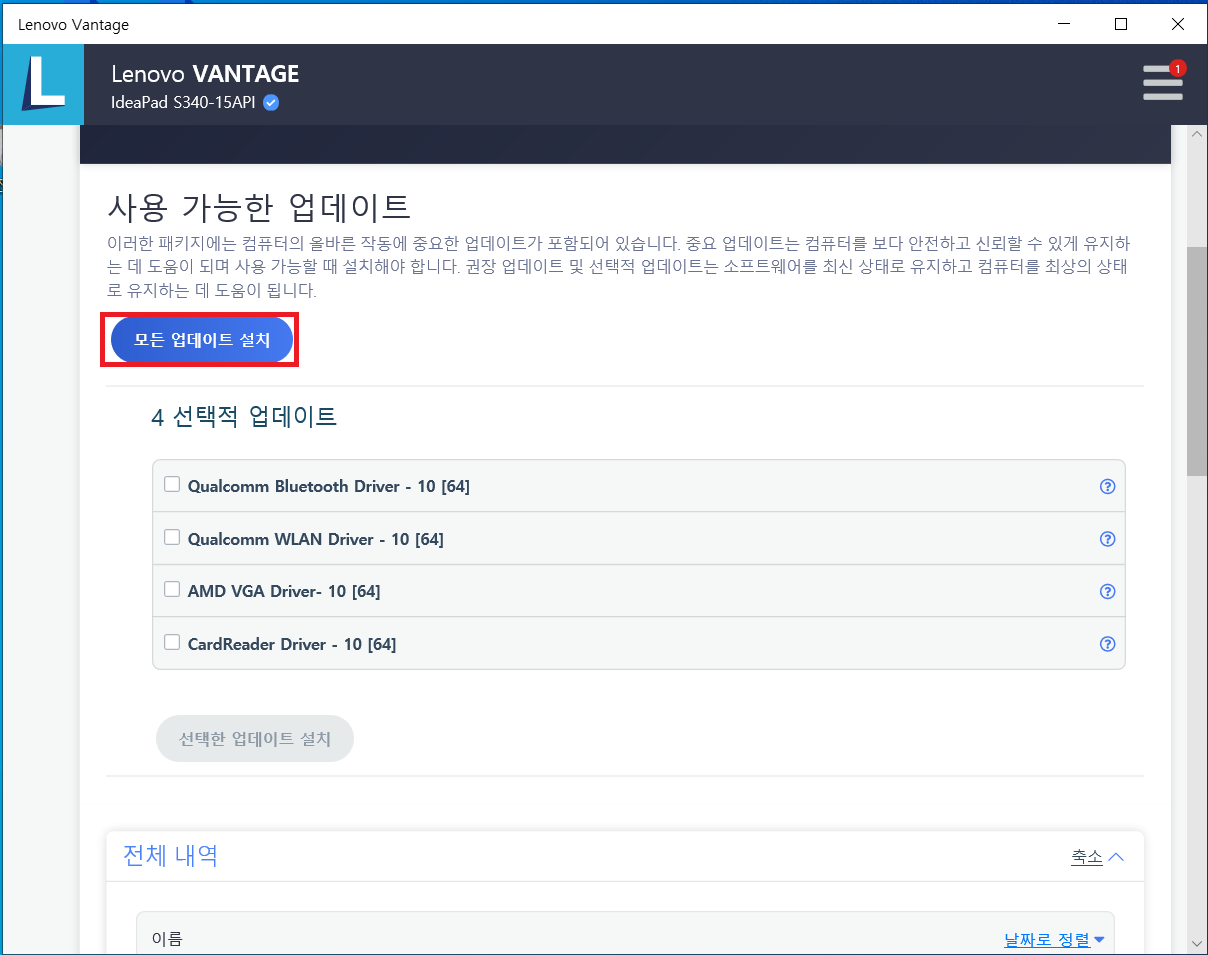Click the 4 선택적 업데이트 heading
Viewport: 1208px width, 955px height.
tap(244, 416)
